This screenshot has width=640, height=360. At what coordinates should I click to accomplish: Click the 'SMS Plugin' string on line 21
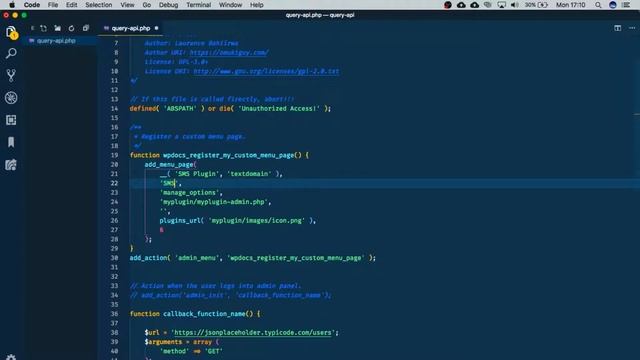[197, 174]
